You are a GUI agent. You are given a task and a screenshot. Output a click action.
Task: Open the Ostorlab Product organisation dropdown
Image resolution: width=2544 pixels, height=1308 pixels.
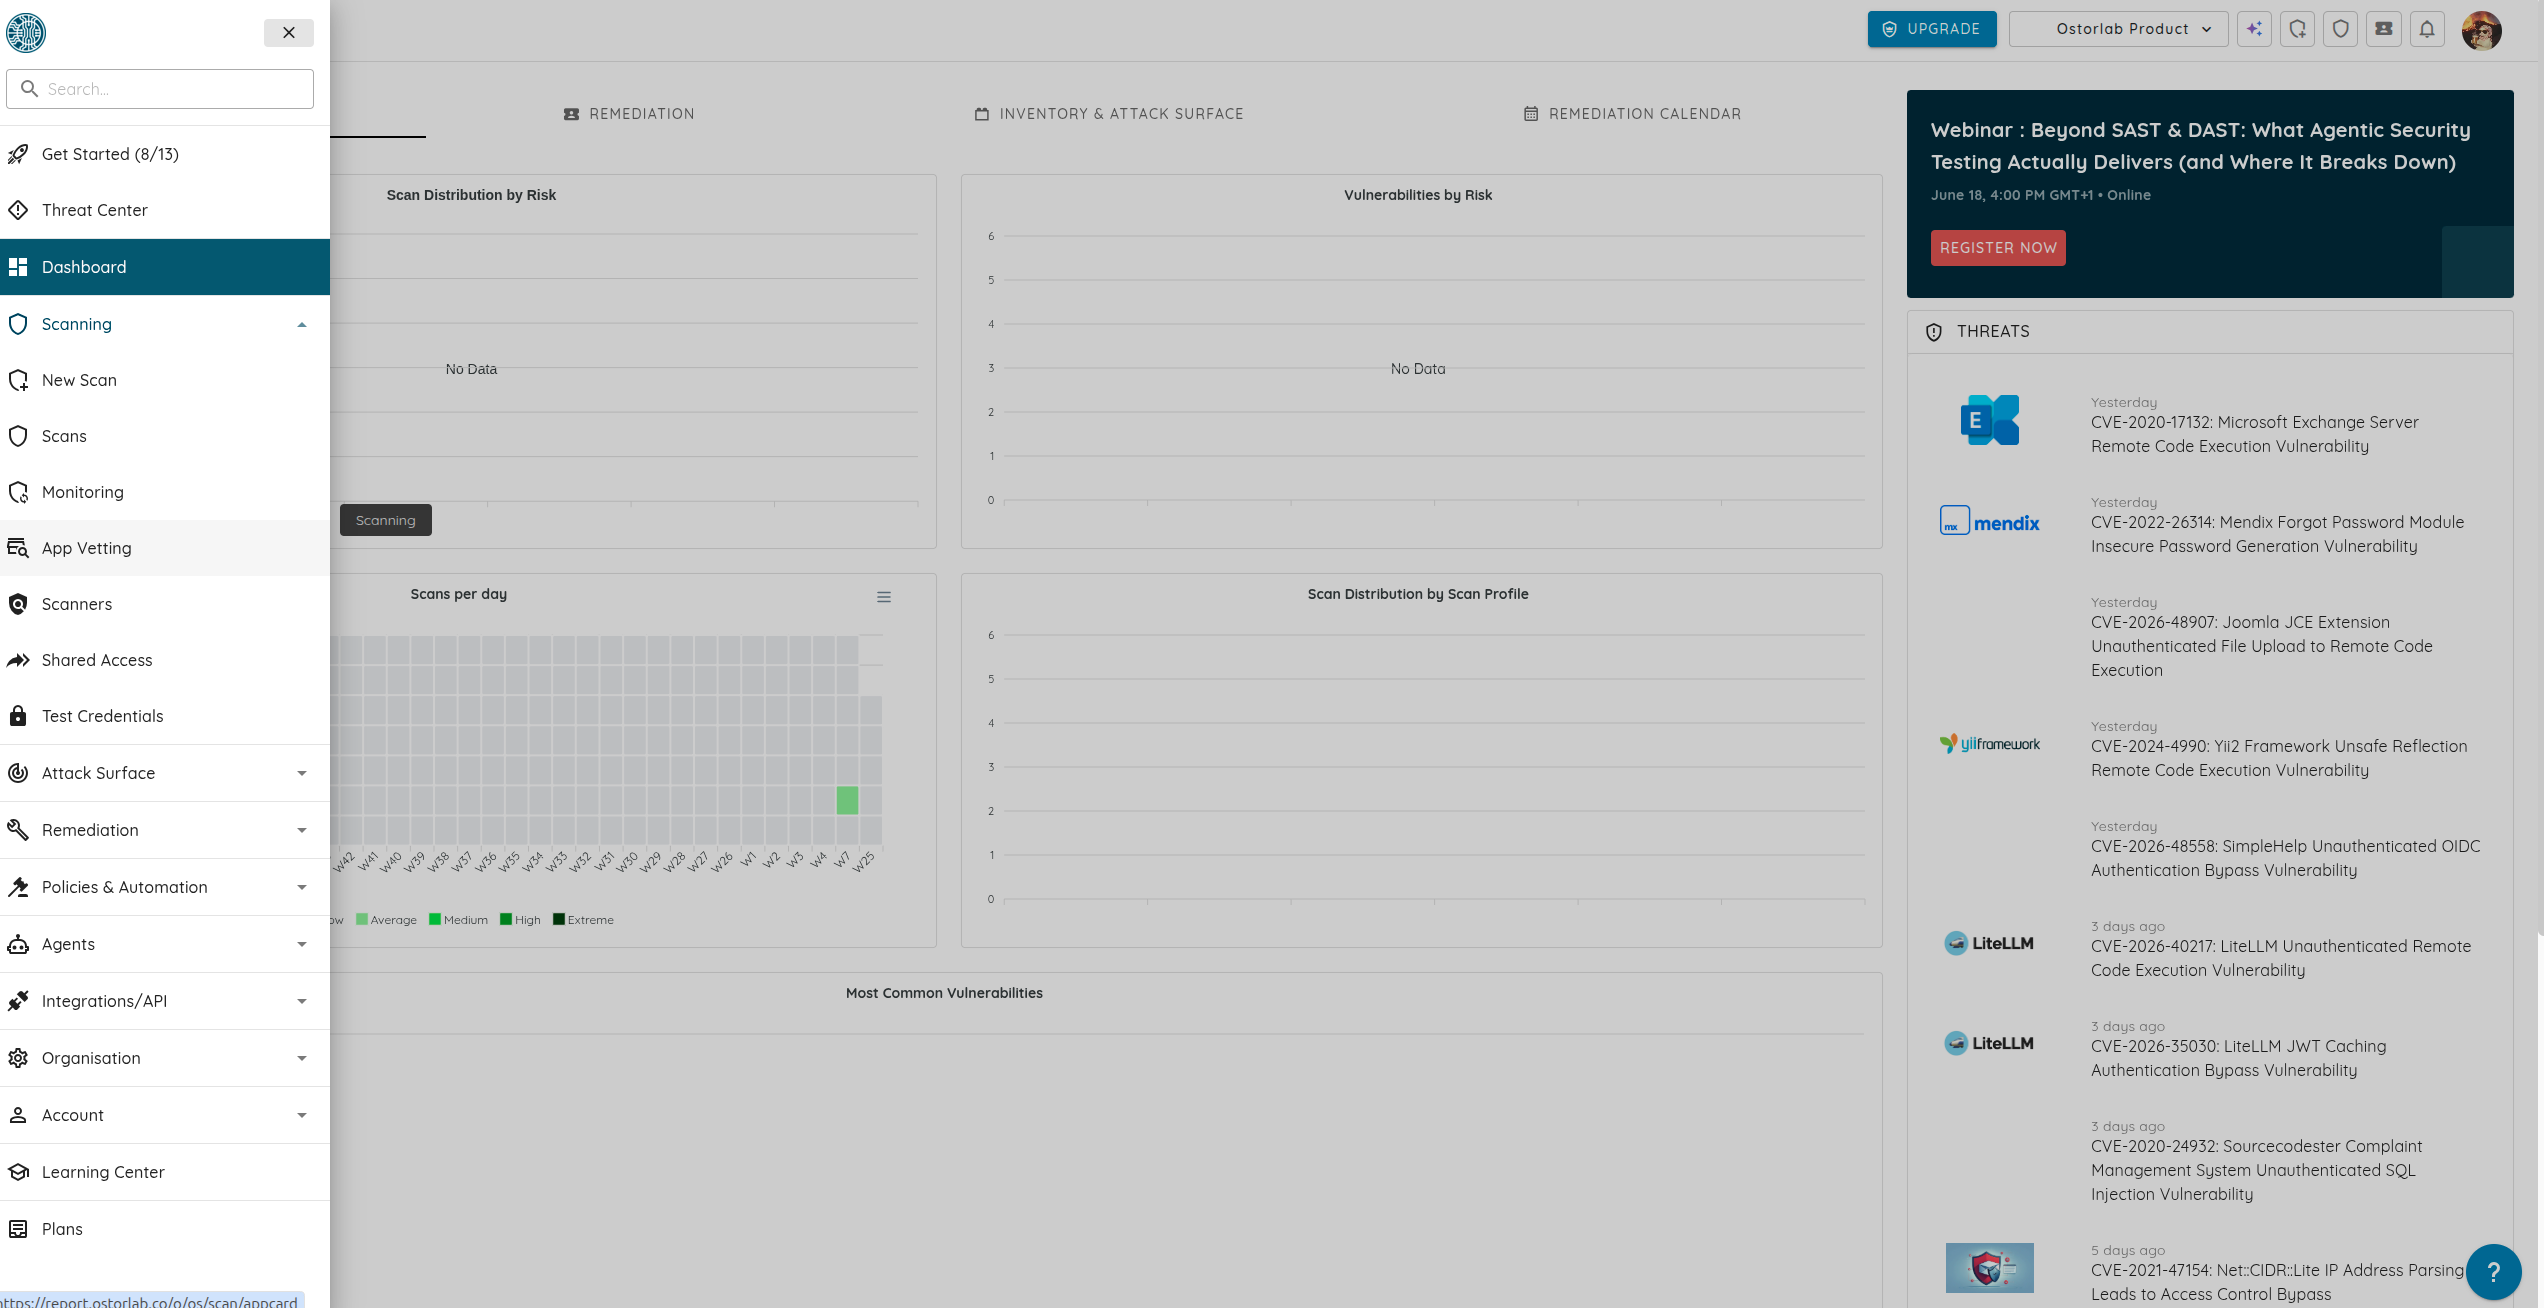(2118, 29)
